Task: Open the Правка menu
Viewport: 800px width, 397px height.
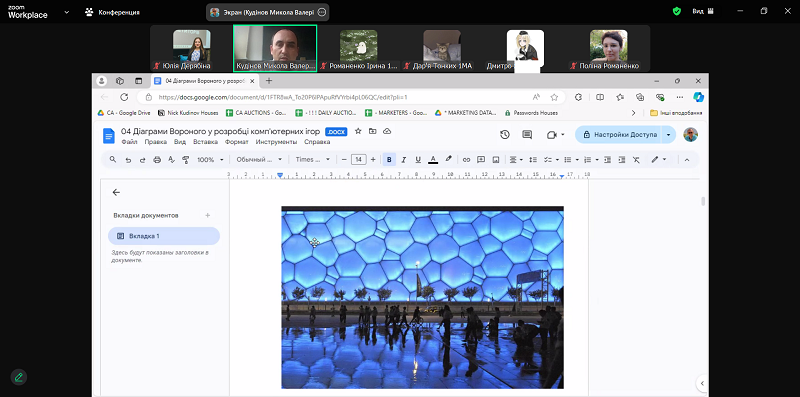Action: (x=156, y=142)
